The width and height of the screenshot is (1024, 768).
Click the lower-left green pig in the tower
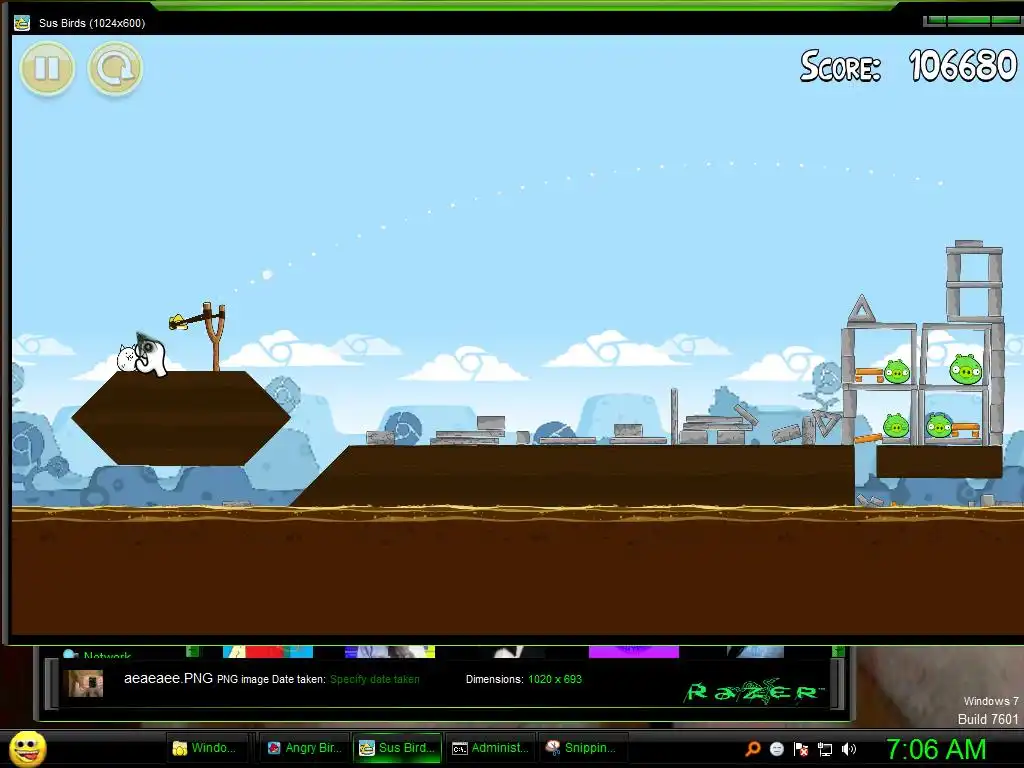[x=896, y=426]
